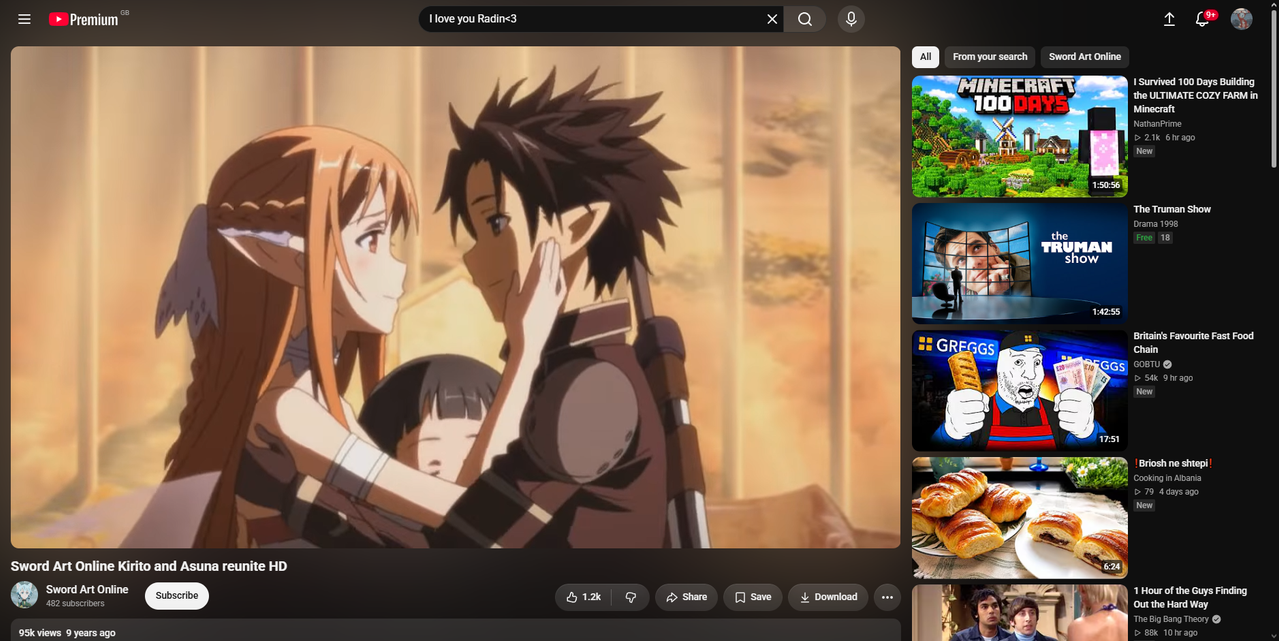Select the All filter chip

tap(926, 57)
